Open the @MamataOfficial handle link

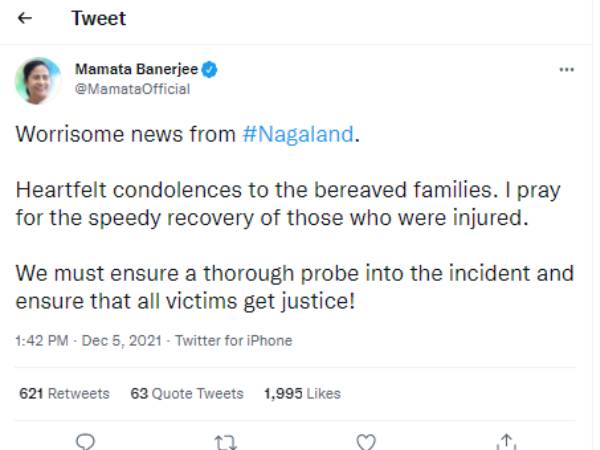coord(133,89)
